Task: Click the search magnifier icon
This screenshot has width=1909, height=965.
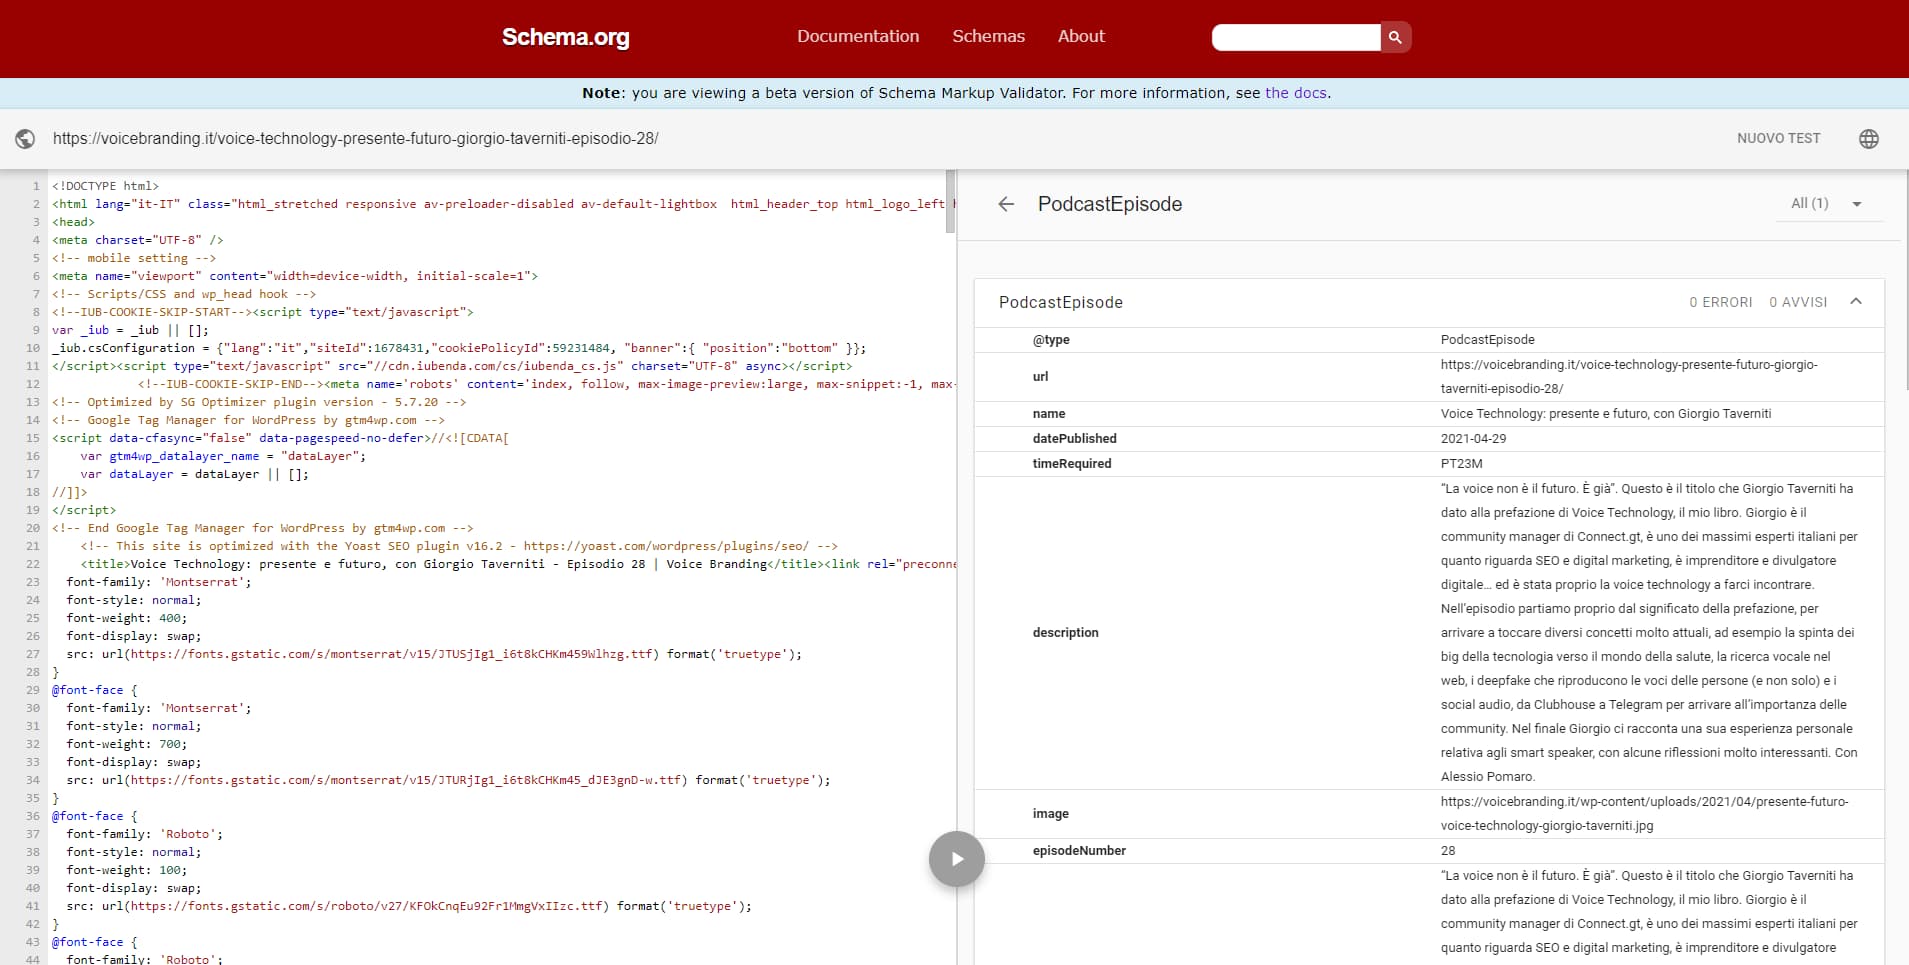Action: [1394, 37]
